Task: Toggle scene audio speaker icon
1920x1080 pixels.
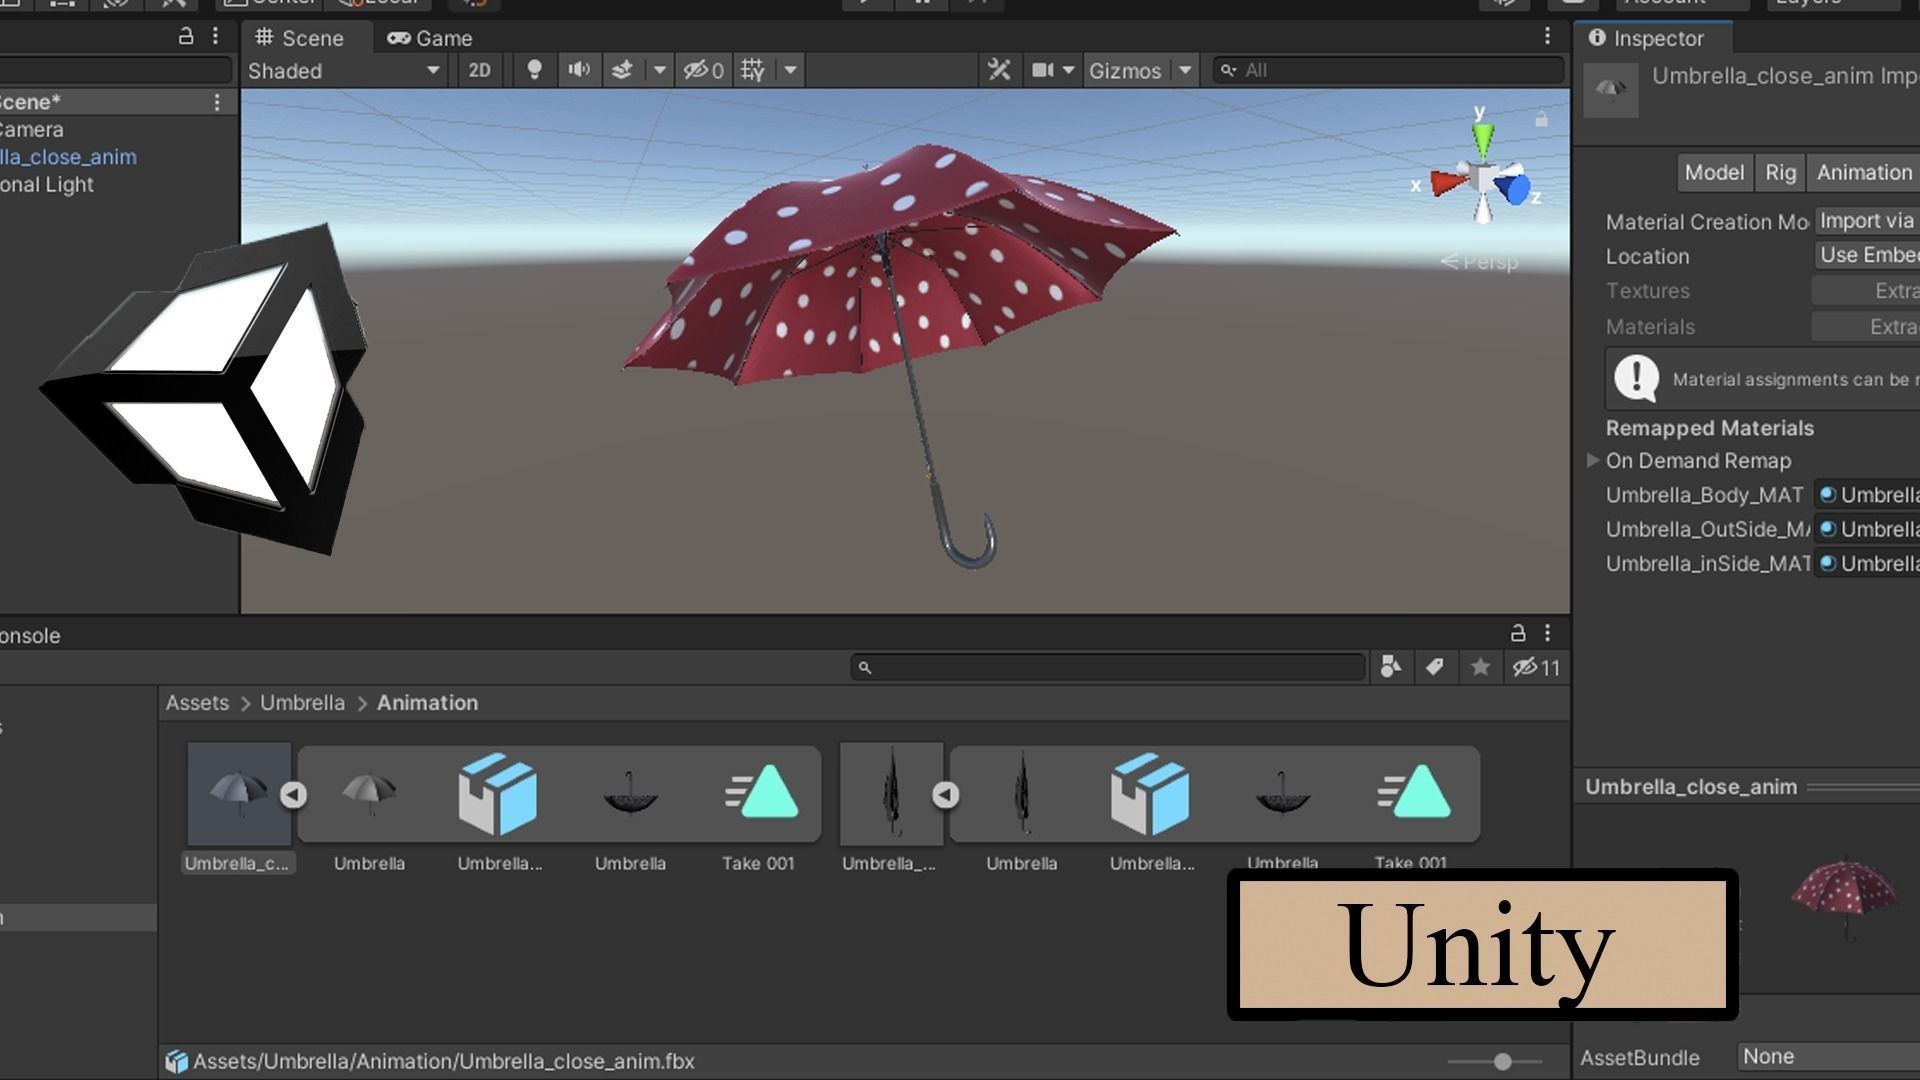Action: click(579, 70)
